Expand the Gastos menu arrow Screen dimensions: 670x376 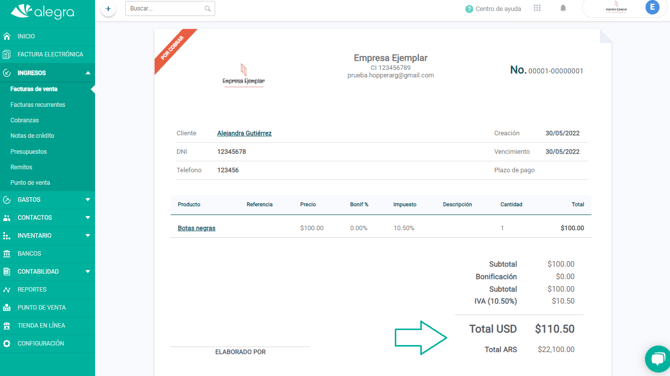click(x=88, y=200)
